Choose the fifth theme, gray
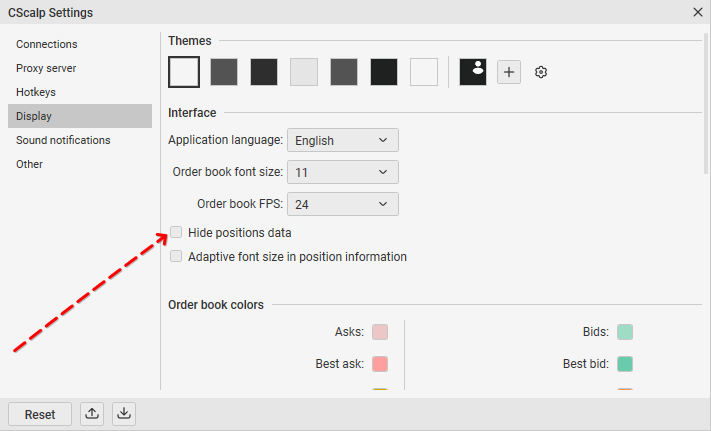The height and width of the screenshot is (431, 711). click(x=344, y=72)
